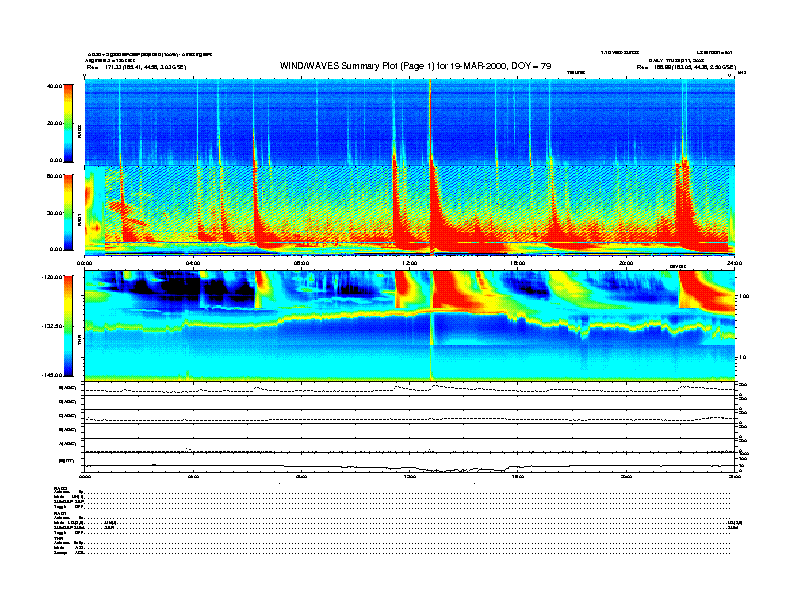Click the 24:00 tick label below RAD1 panel
Image resolution: width=792 pixels, height=612 pixels.
coord(734,263)
